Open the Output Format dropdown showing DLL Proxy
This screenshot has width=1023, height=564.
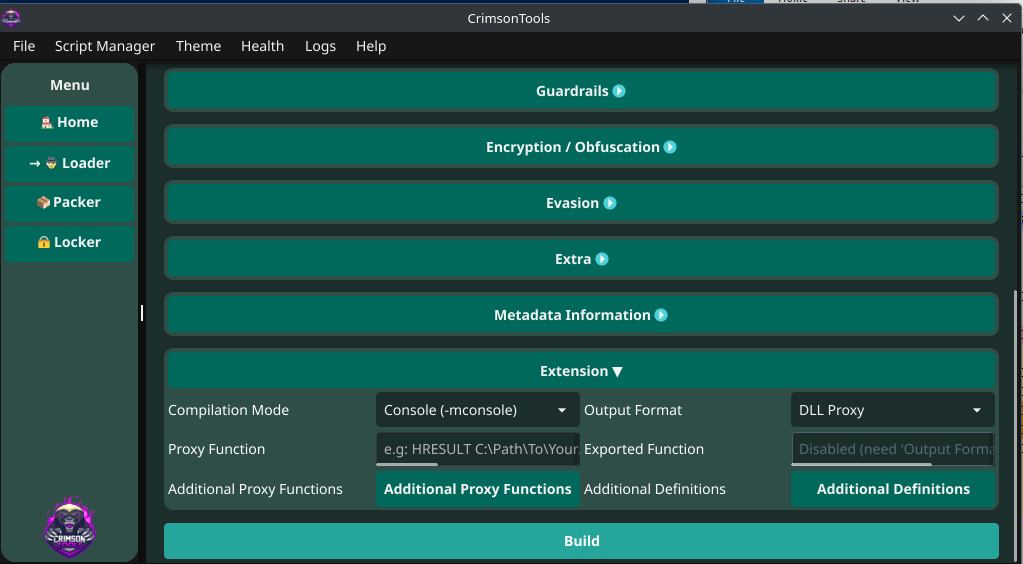click(x=892, y=410)
